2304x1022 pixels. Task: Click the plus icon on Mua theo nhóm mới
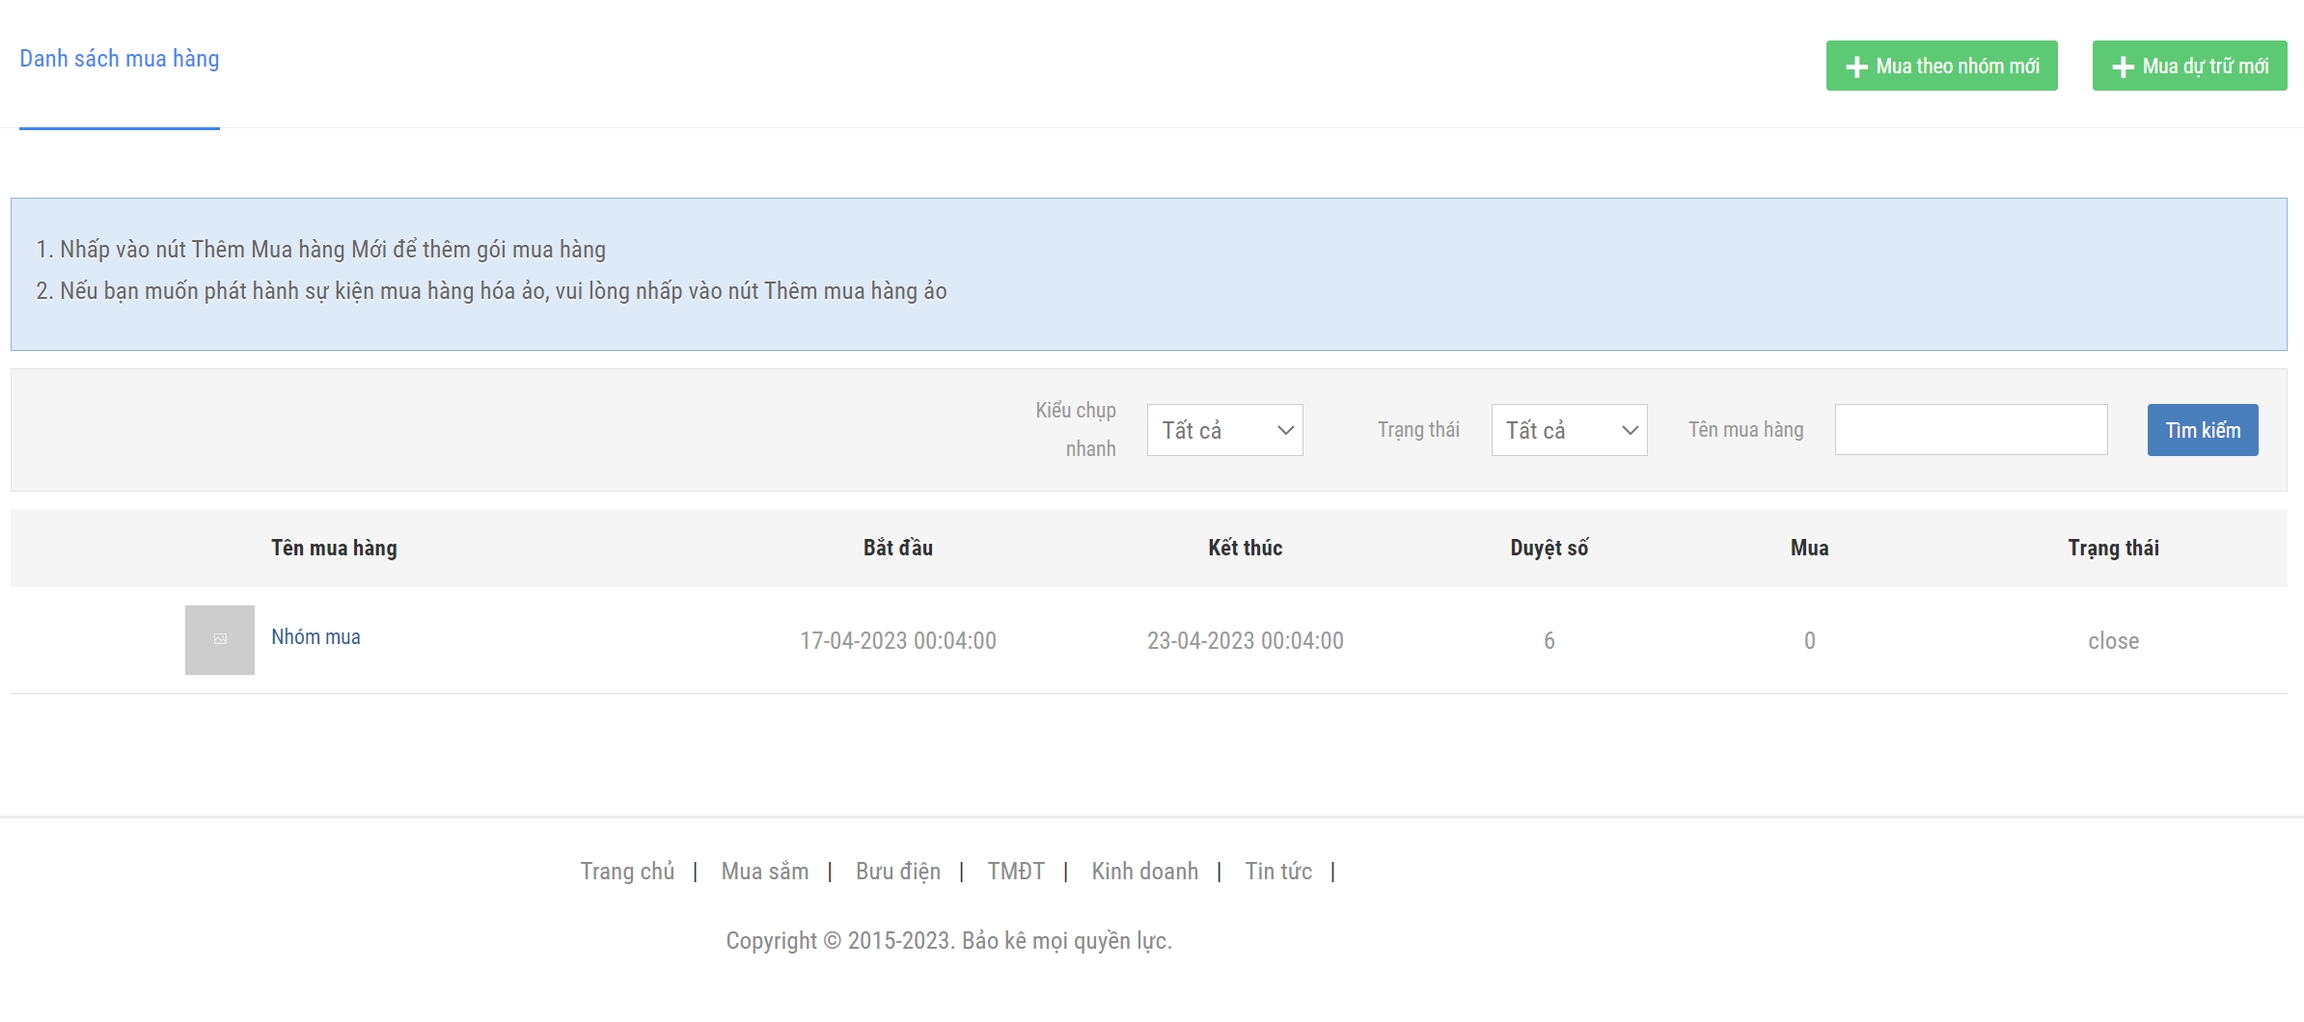(1856, 67)
